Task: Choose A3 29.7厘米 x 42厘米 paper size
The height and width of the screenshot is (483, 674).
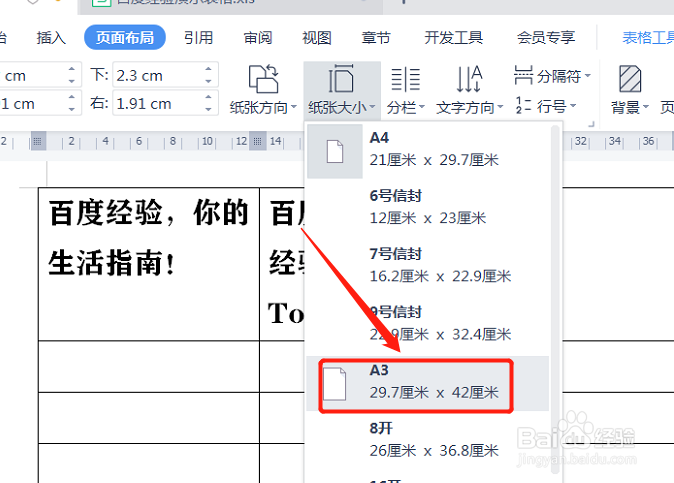Action: [428, 384]
